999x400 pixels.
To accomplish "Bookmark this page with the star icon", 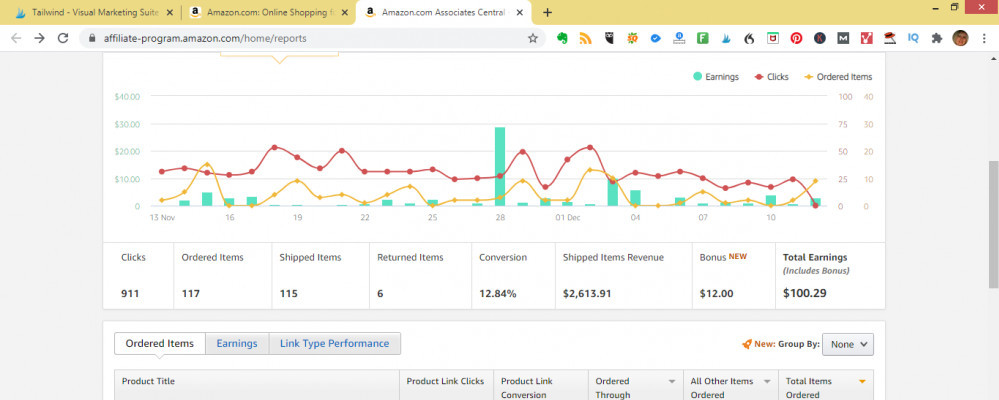I will coord(533,38).
